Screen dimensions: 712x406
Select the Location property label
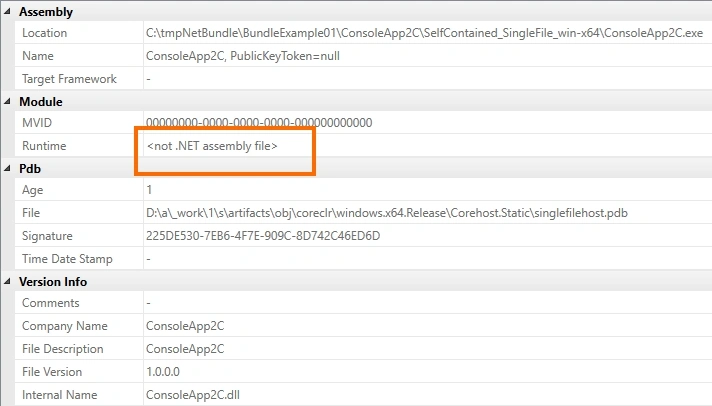(x=44, y=33)
